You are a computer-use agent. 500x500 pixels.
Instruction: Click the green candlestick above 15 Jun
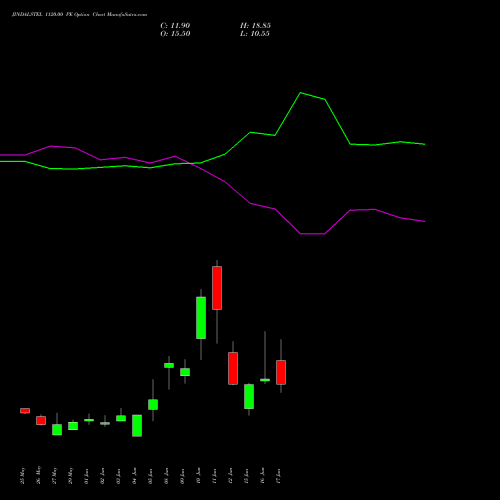(x=249, y=396)
